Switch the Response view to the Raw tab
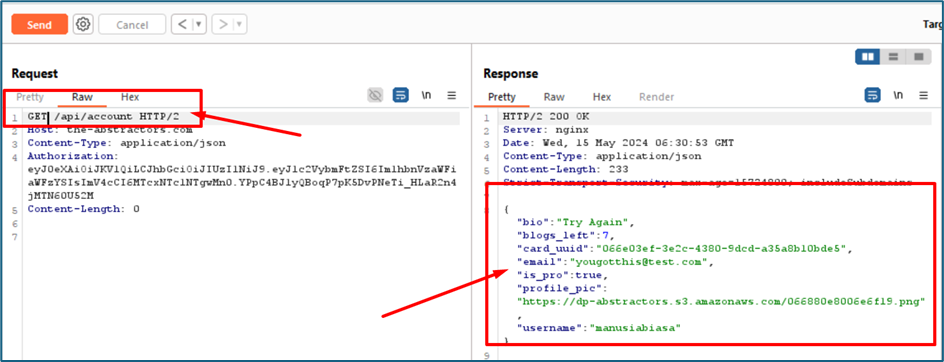Viewport: 944px width, 362px height. click(554, 97)
